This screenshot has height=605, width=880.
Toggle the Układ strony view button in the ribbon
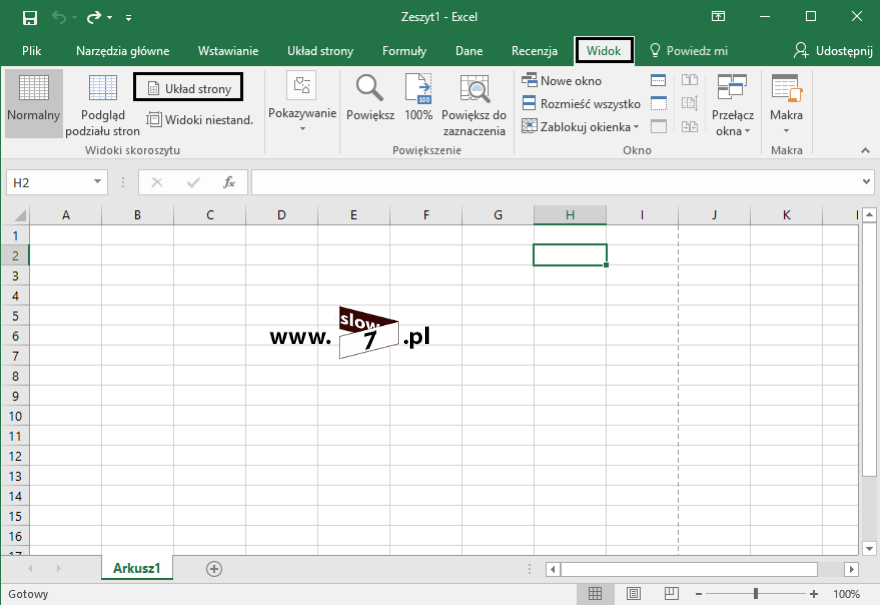pyautogui.click(x=189, y=88)
